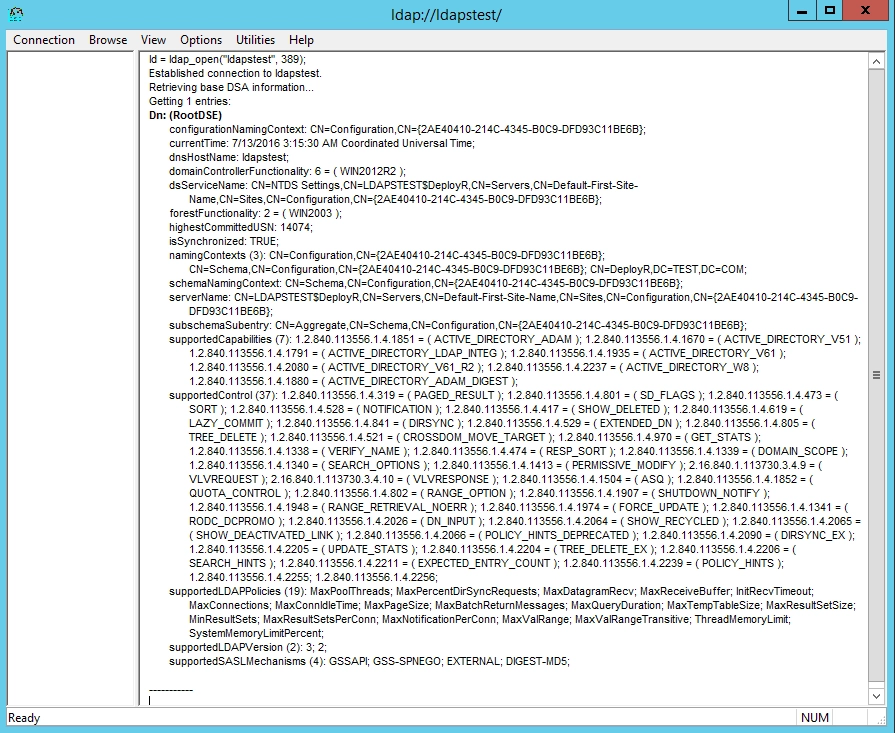Image resolution: width=895 pixels, height=733 pixels.
Task: Click the 'supportedLDAPVersion (2)' line
Action: (x=248, y=647)
